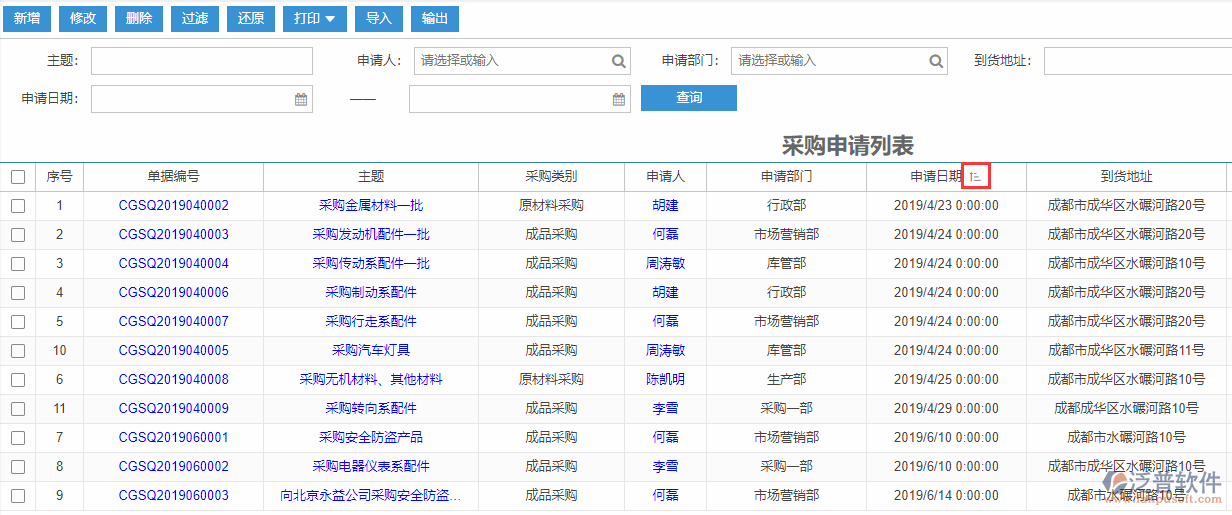1232x515 pixels.
Task: Open document link CGSQ2019060001
Action: (174, 438)
